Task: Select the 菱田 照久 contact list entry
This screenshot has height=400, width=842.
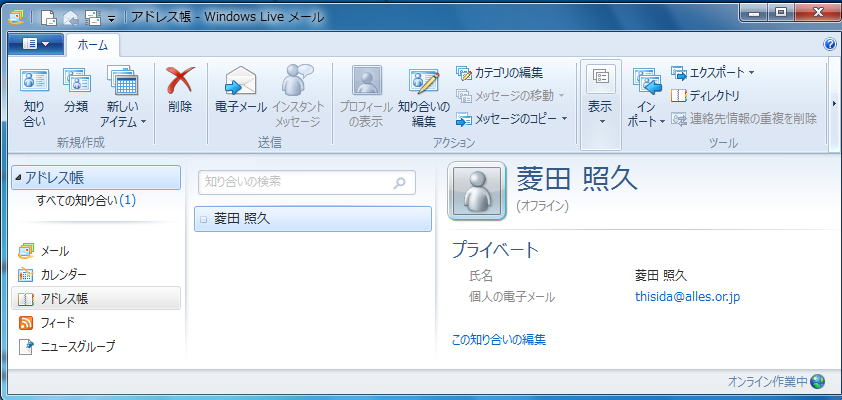Action: (x=313, y=219)
